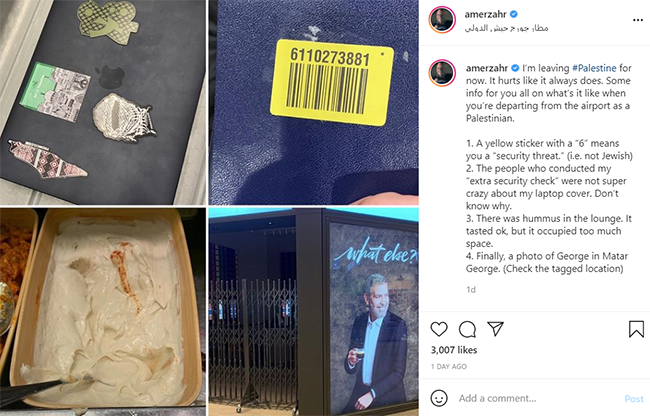The image size is (650, 416).
Task: Open the emoji picker smiley icon
Action: (x=439, y=398)
